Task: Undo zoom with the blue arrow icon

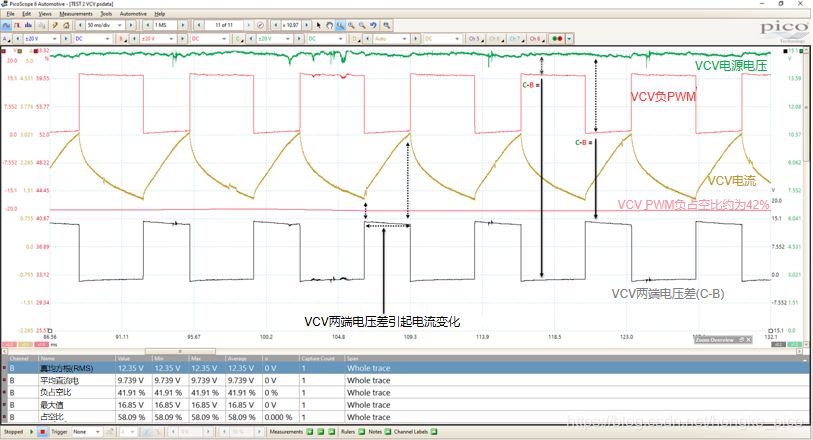Action: pos(373,25)
